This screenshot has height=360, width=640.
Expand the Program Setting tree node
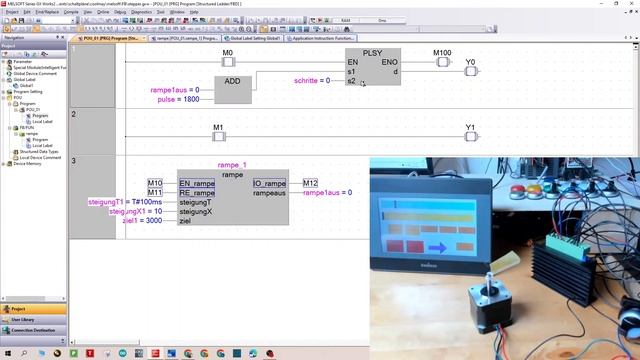tap(4, 92)
